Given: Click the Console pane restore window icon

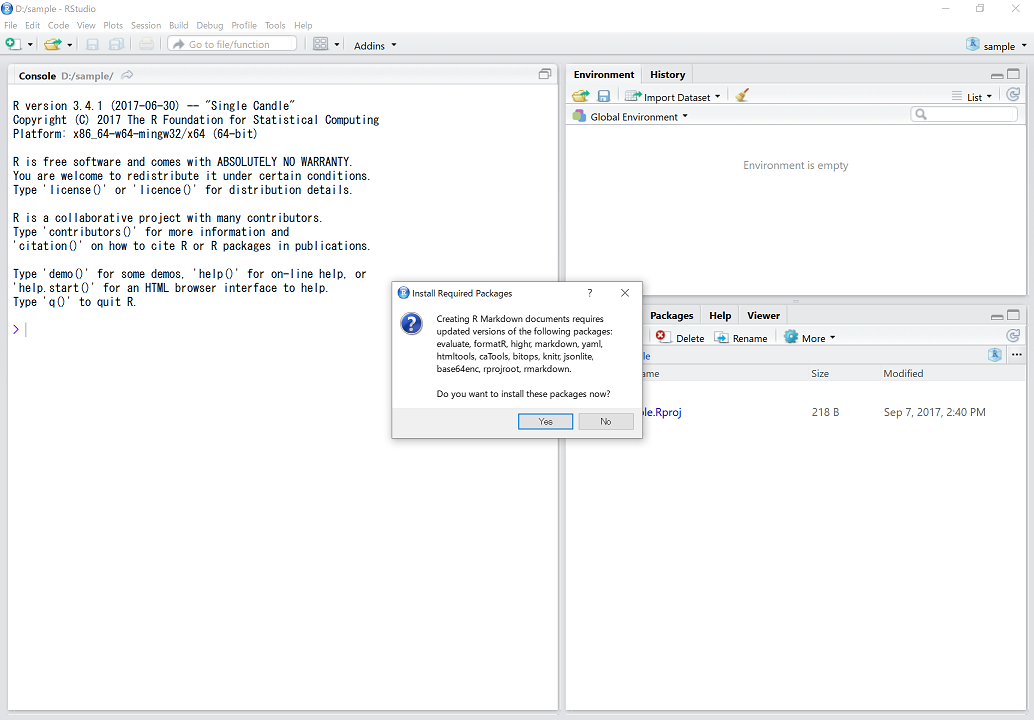Looking at the screenshot, I should [545, 74].
